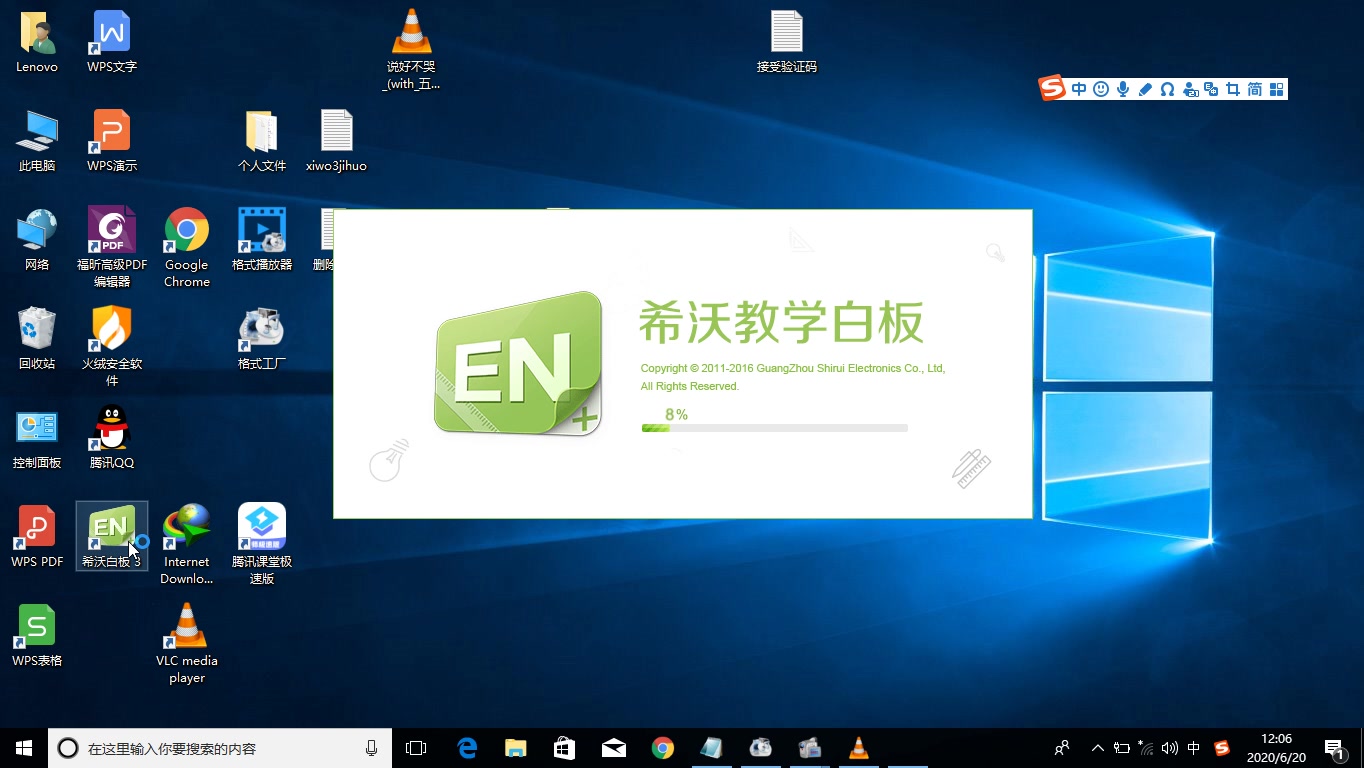Viewport: 1364px width, 768px height.
Task: Toggle the 中 IME indicator in the system tray
Action: pos(1194,748)
